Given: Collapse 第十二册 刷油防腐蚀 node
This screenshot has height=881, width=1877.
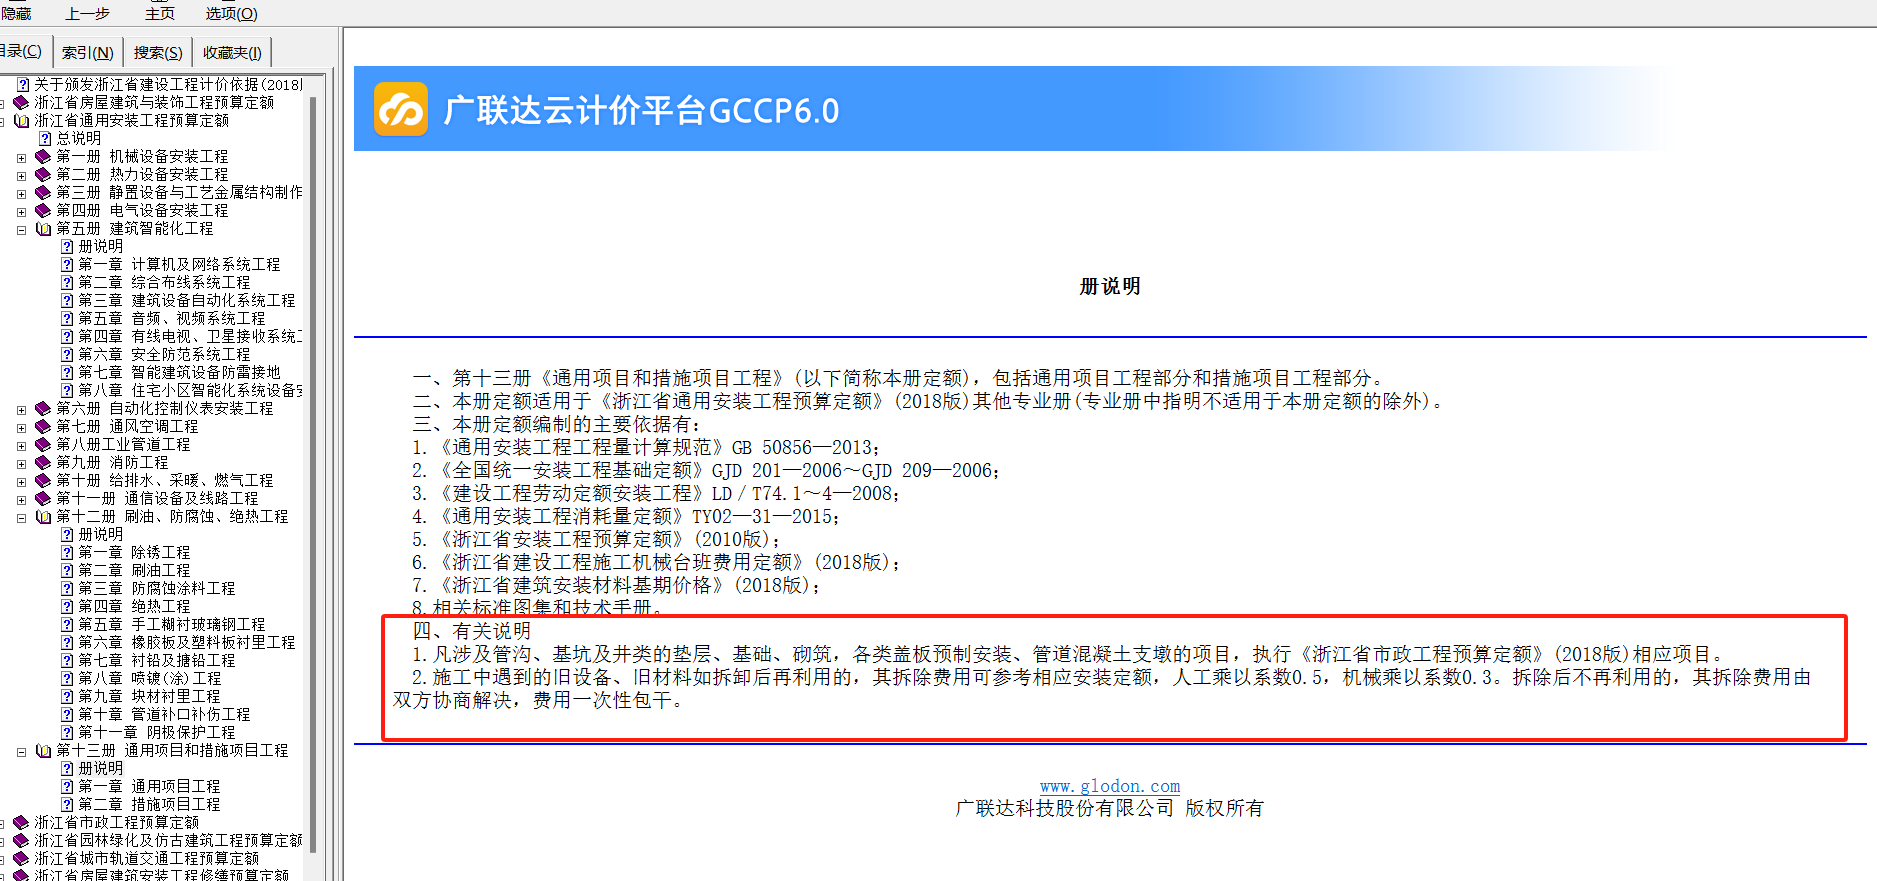Looking at the screenshot, I should [x=21, y=517].
